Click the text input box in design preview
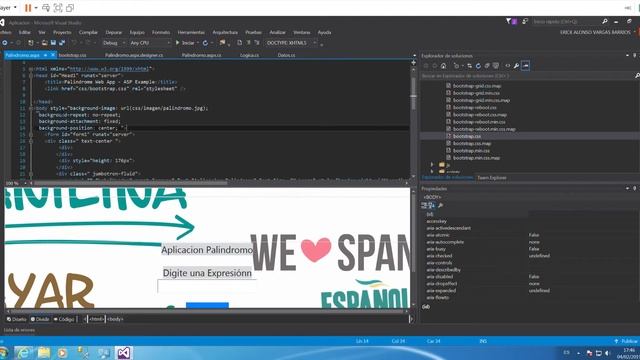The height and width of the screenshot is (360, 640). click(x=207, y=287)
